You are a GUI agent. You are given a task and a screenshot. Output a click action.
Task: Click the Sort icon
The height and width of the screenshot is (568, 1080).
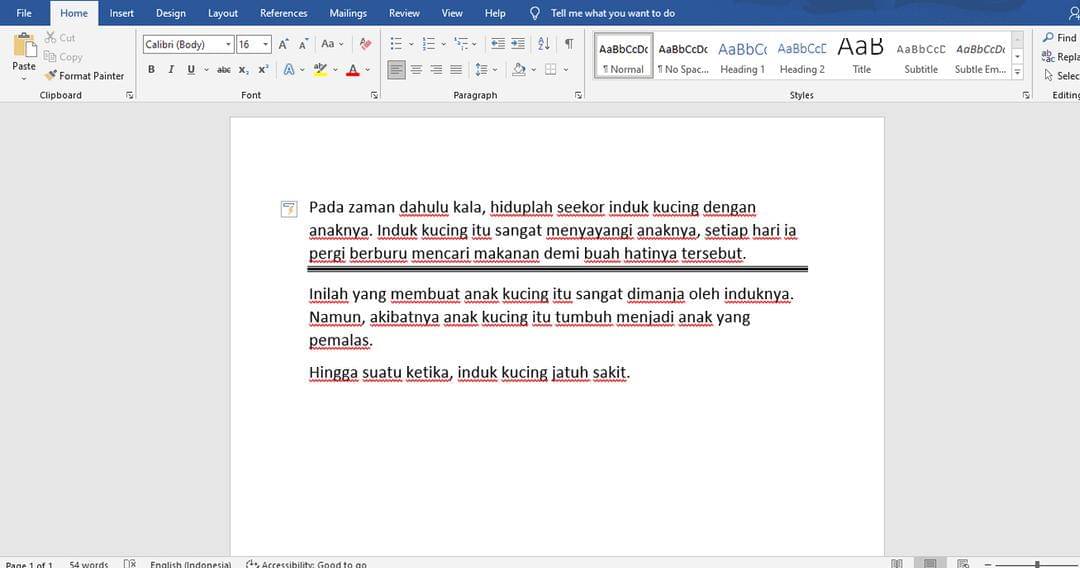(544, 44)
